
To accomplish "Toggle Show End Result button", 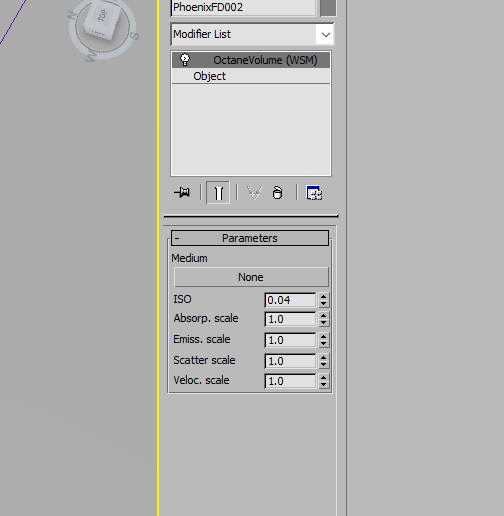I will click(218, 193).
